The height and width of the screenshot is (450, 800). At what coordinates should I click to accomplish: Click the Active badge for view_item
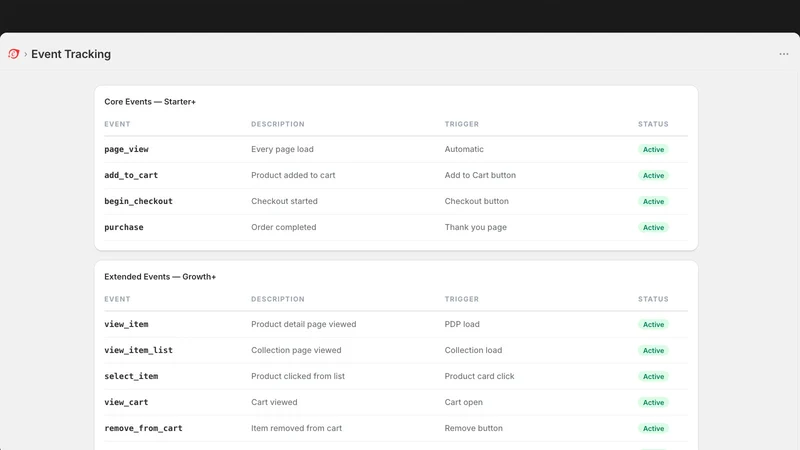pos(653,324)
